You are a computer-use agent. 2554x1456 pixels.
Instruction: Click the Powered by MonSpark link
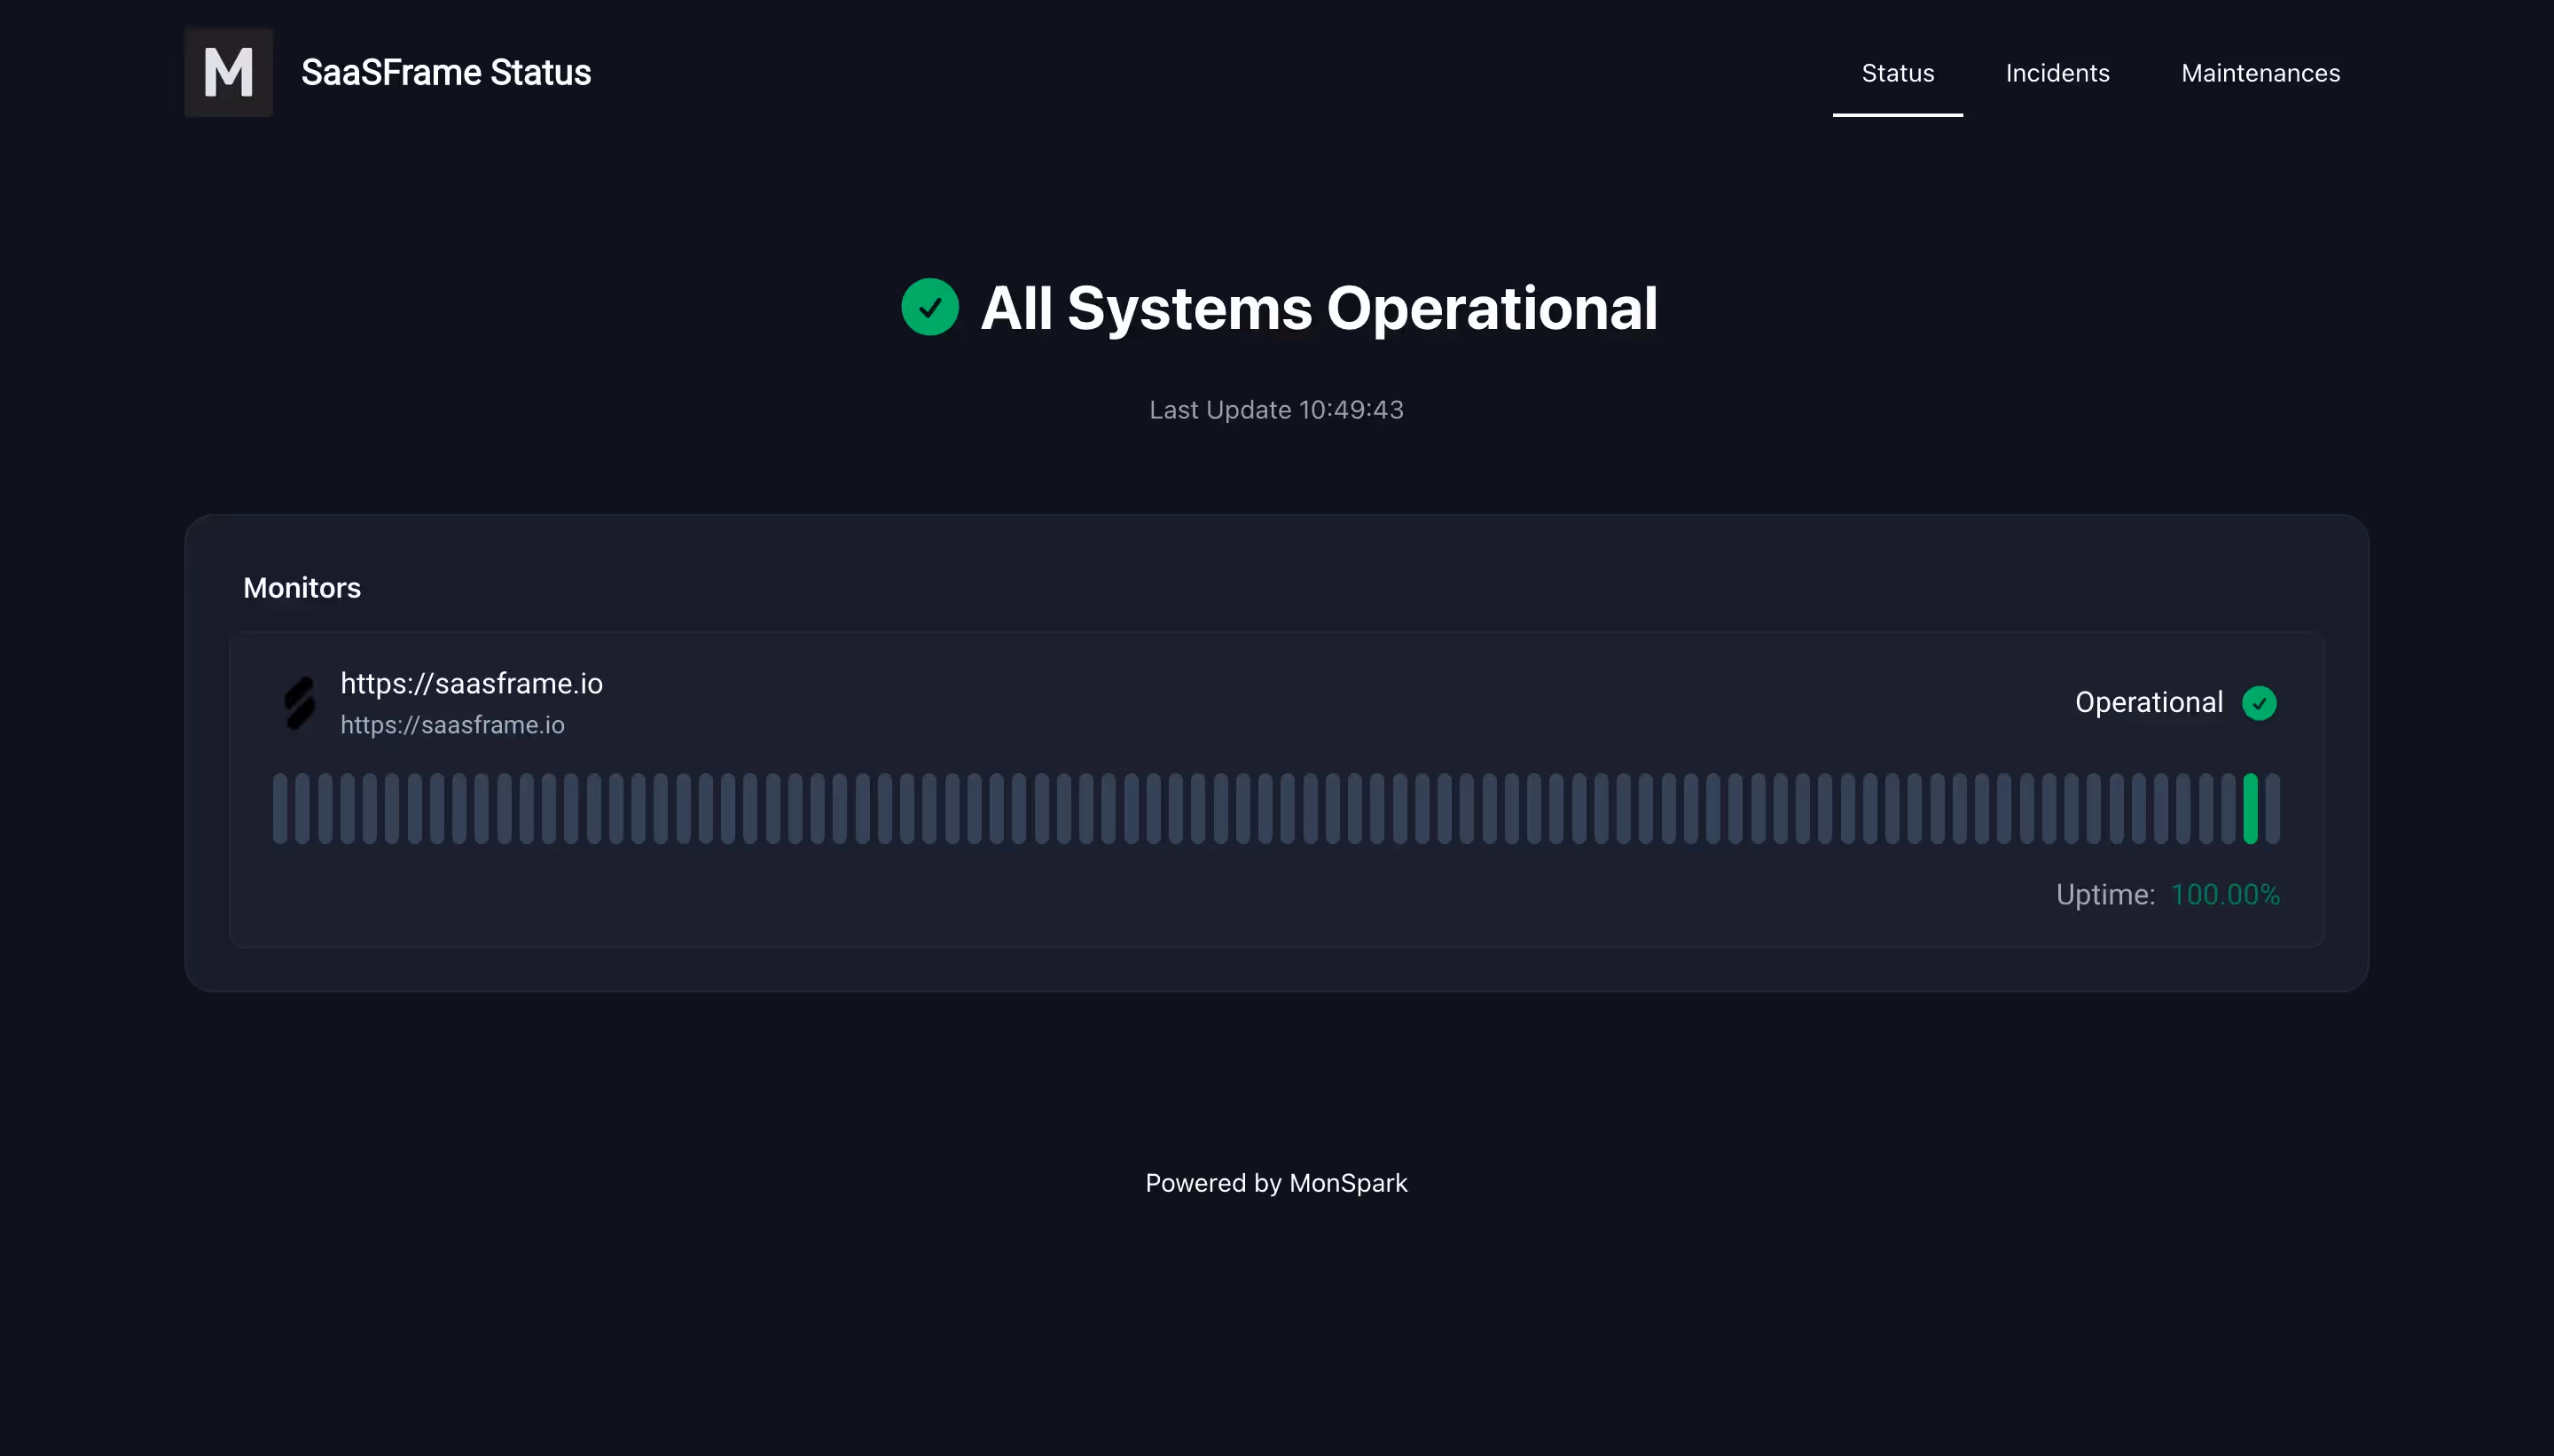[x=1276, y=1183]
